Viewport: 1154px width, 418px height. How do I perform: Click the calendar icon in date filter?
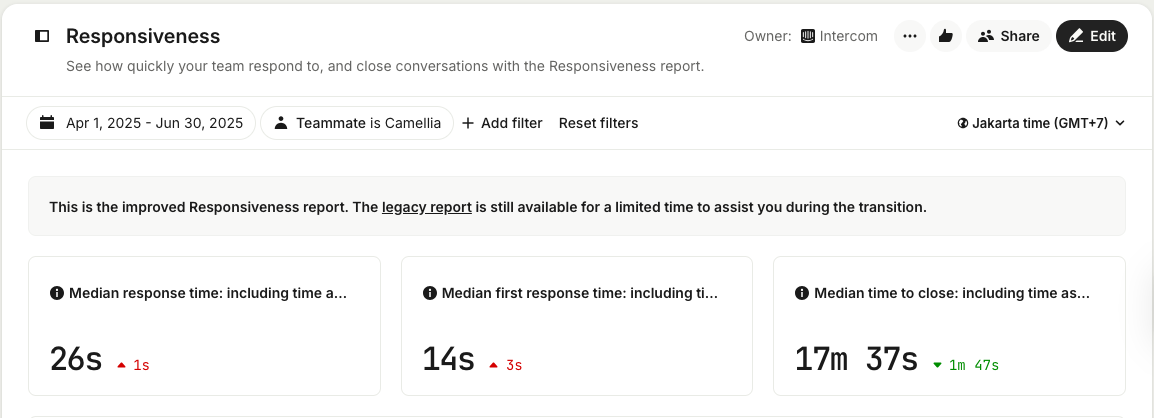pyautogui.click(x=47, y=123)
